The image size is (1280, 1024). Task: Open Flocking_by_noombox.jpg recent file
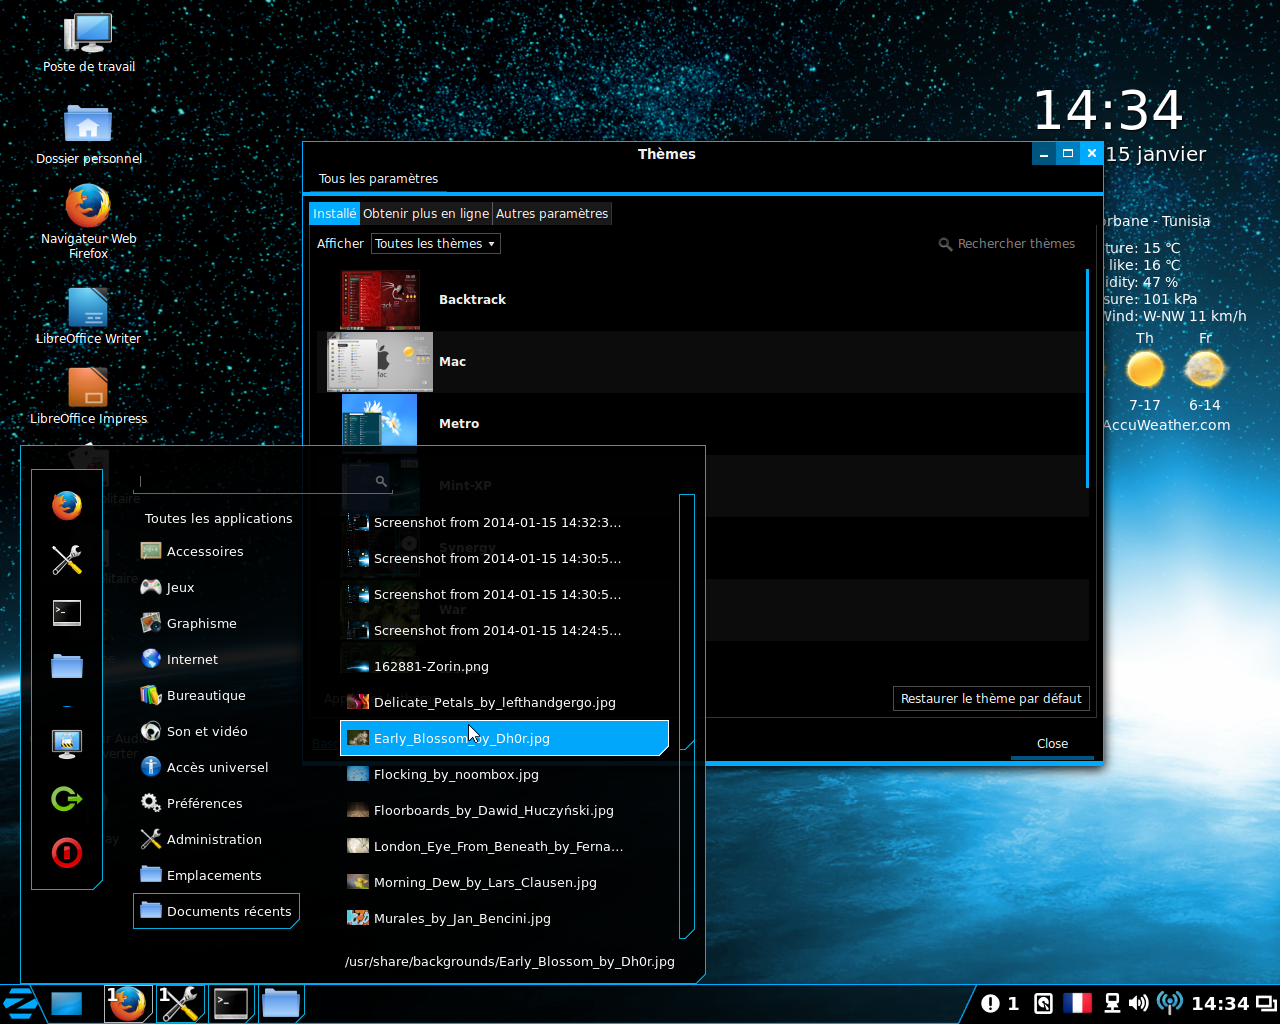(x=504, y=775)
